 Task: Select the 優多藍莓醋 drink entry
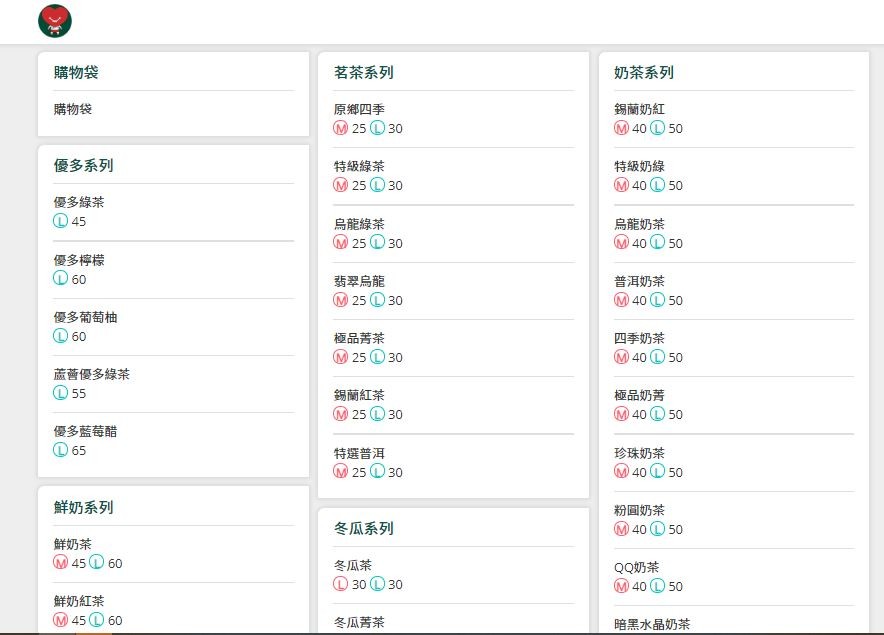pos(85,431)
